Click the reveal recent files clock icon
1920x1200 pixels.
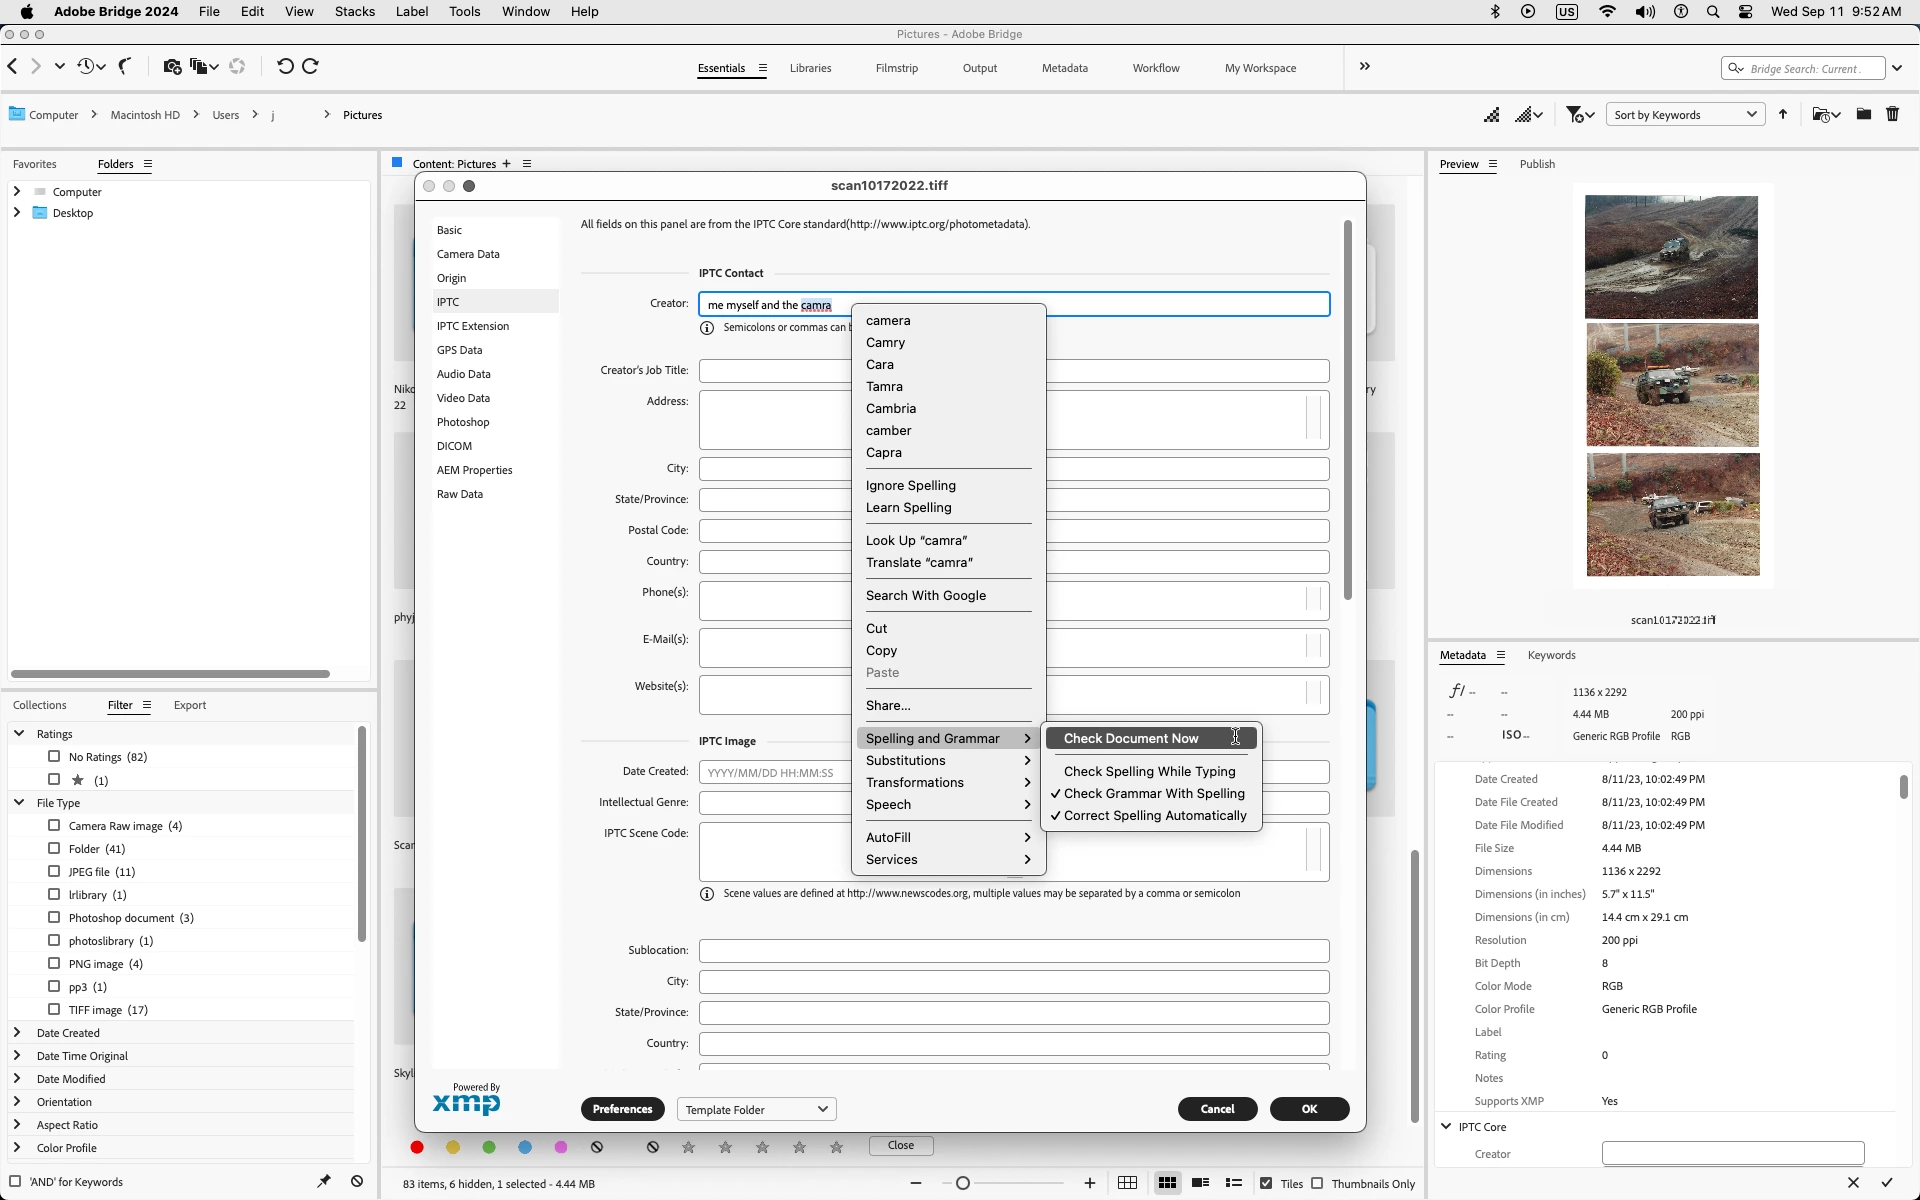pyautogui.click(x=86, y=66)
